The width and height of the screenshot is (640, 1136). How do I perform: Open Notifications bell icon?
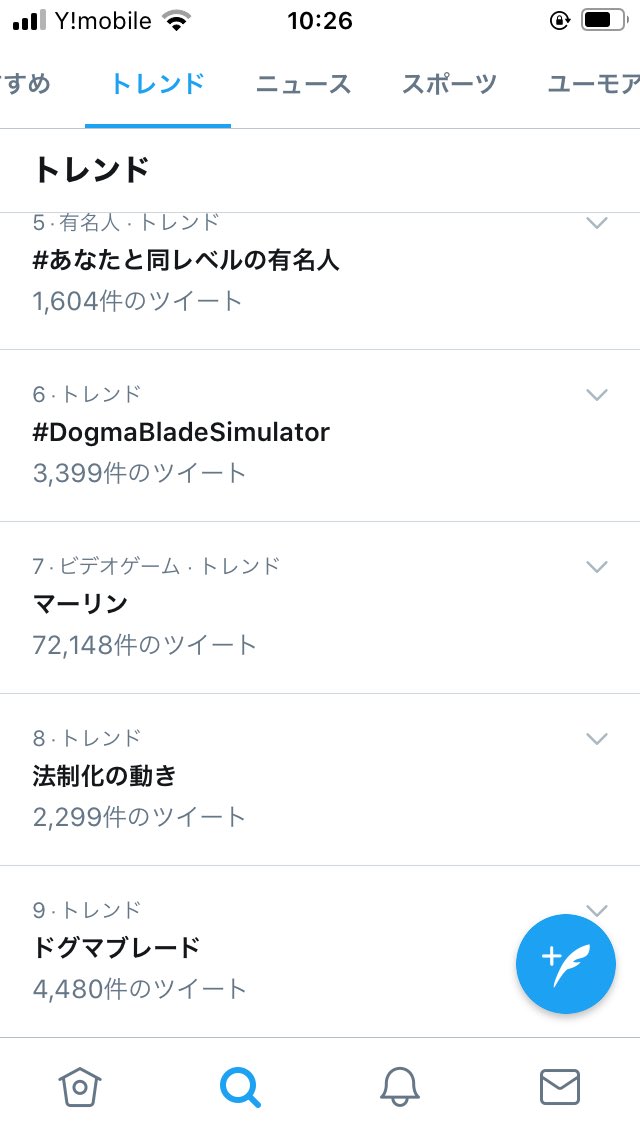click(400, 1087)
